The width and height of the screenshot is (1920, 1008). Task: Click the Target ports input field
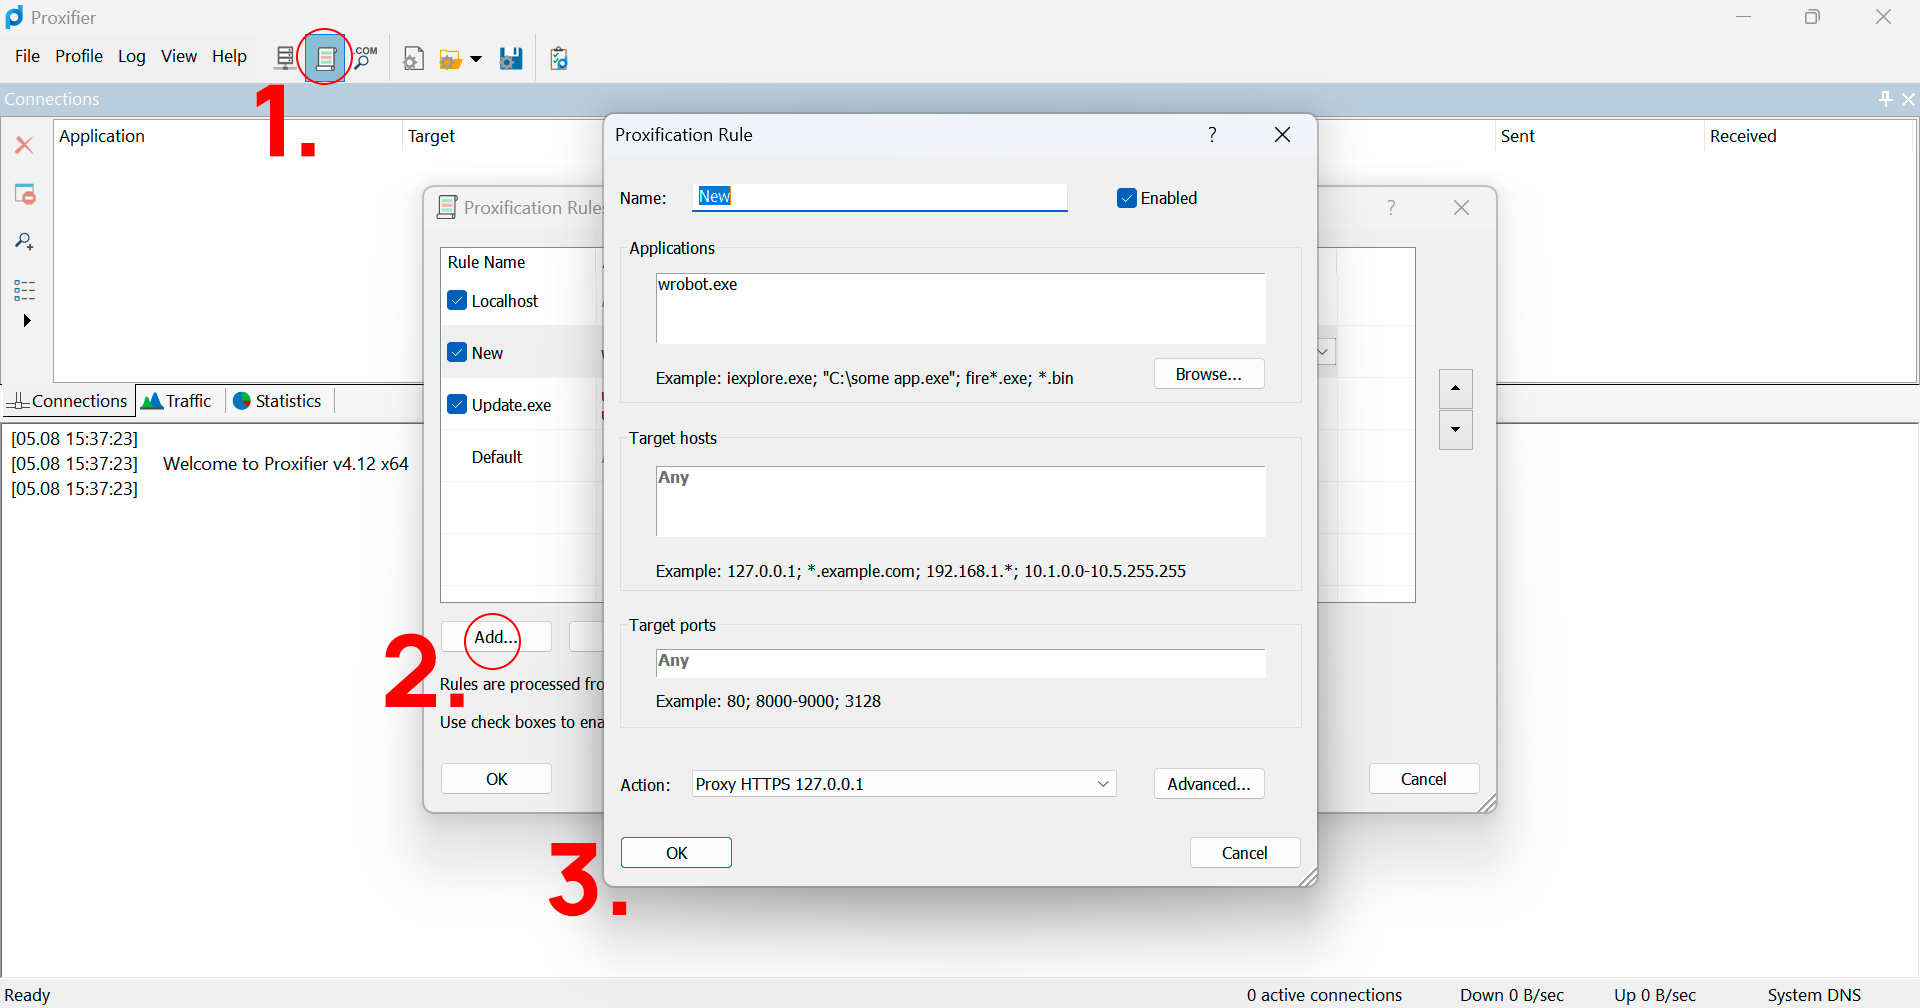(x=960, y=663)
